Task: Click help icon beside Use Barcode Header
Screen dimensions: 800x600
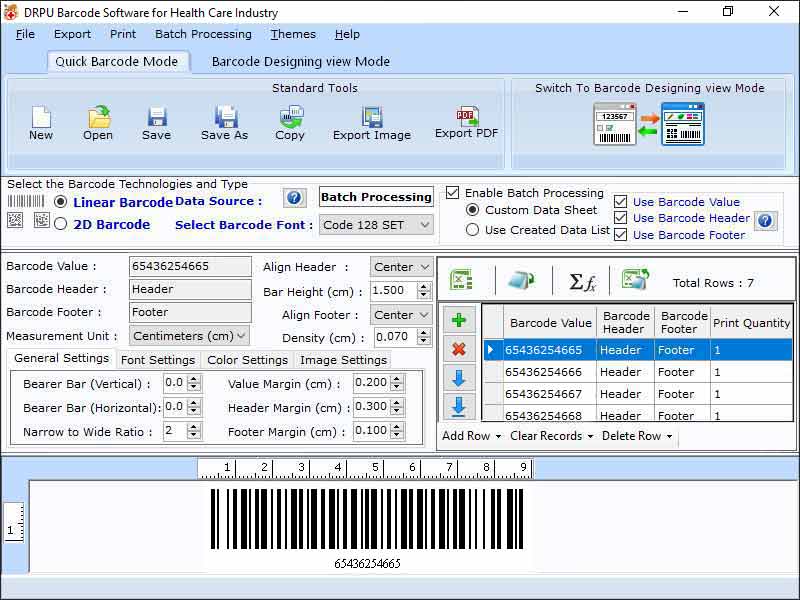Action: [x=765, y=220]
